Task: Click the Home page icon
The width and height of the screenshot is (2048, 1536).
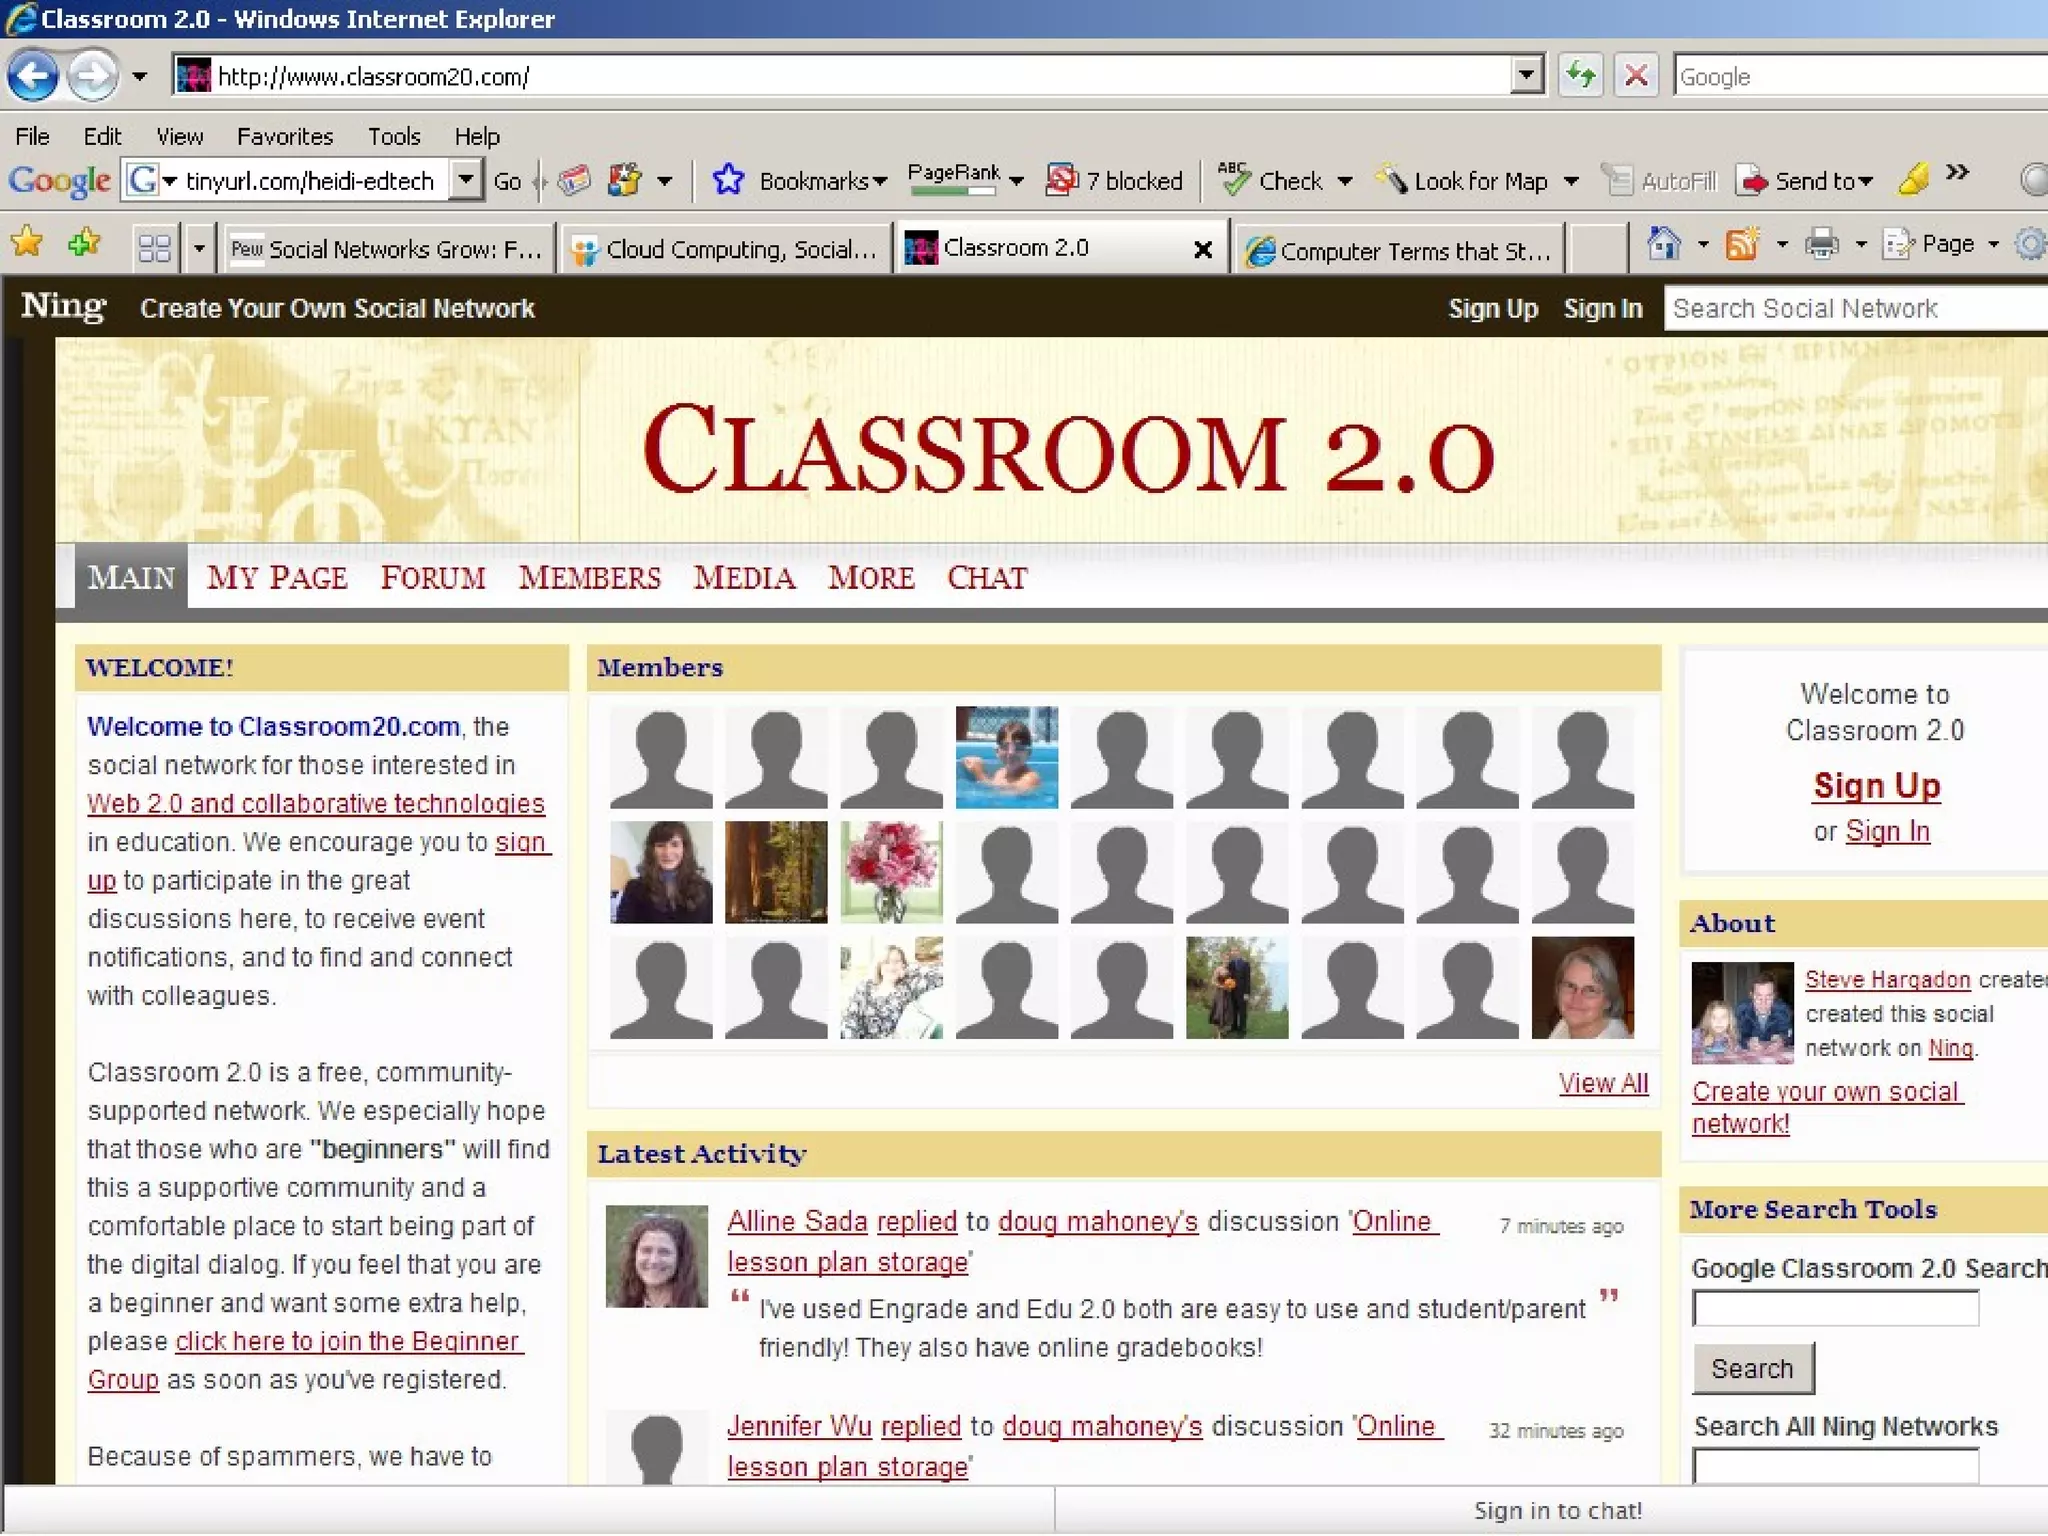Action: pos(1663,245)
